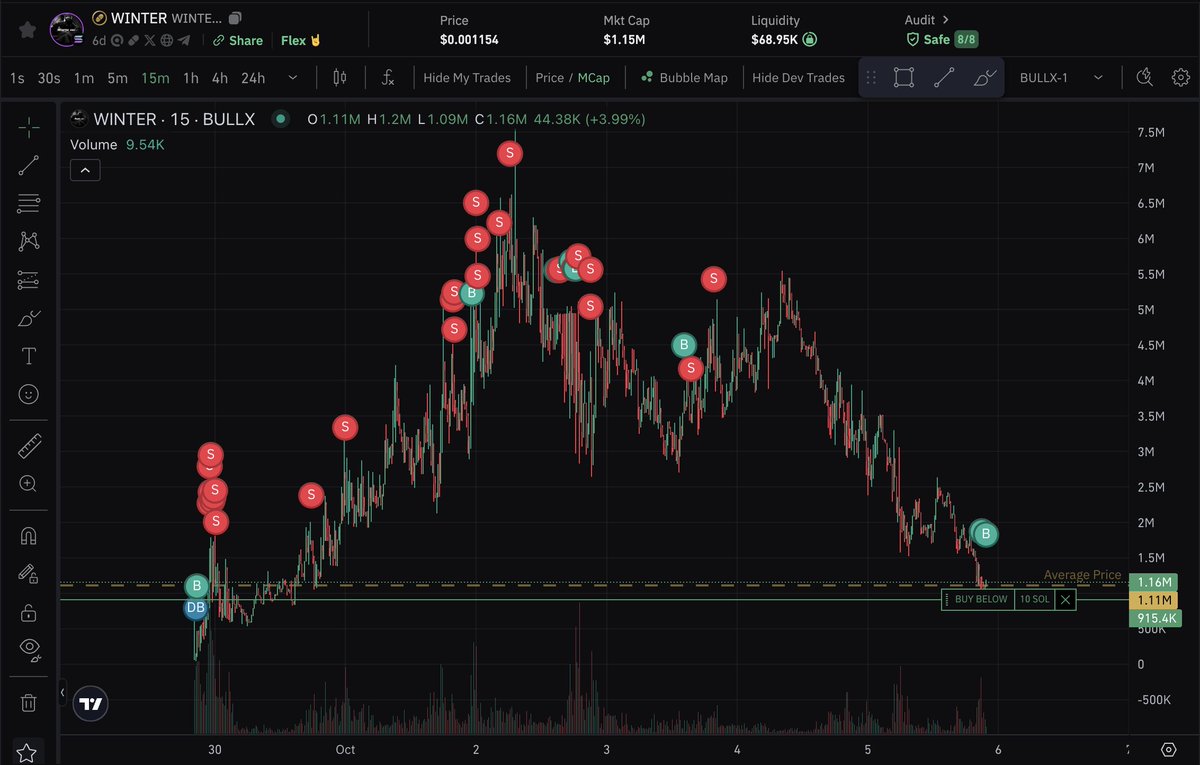
Task: Open the pump.fun pill icon link
Action: [133, 40]
